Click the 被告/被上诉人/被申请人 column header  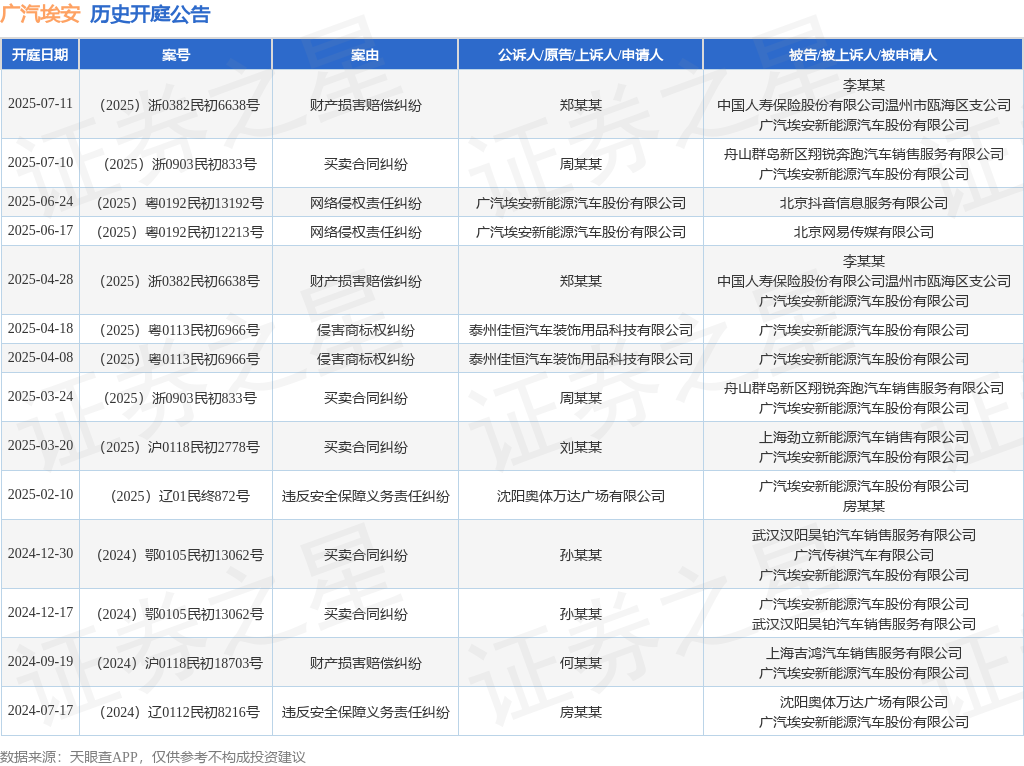pyautogui.click(x=863, y=55)
